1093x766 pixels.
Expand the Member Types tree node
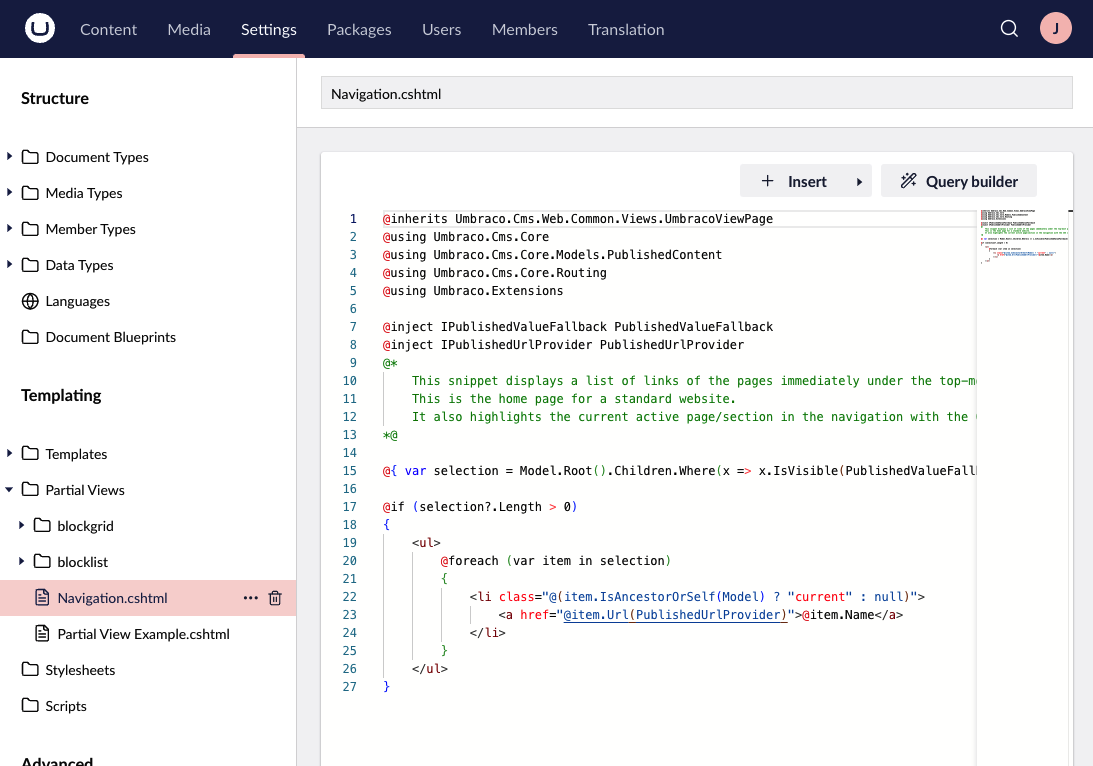point(9,228)
